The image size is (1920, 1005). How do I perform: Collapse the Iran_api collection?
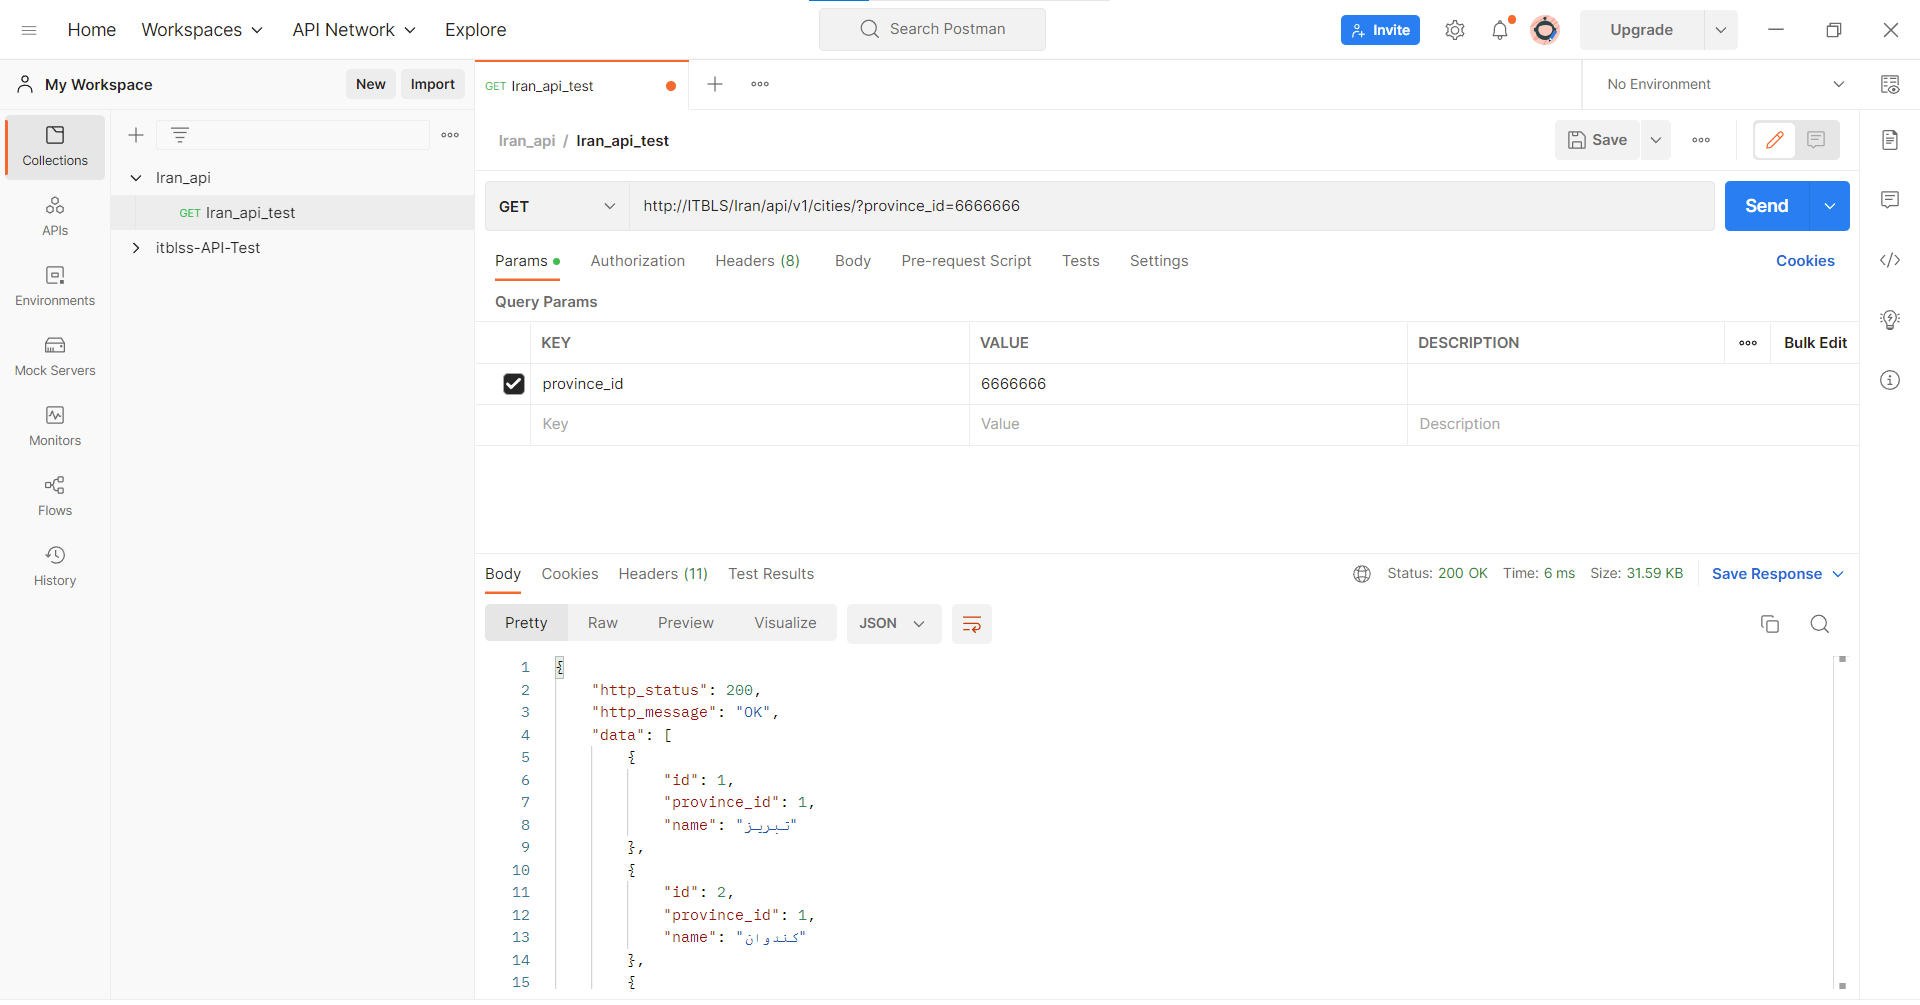click(x=136, y=178)
